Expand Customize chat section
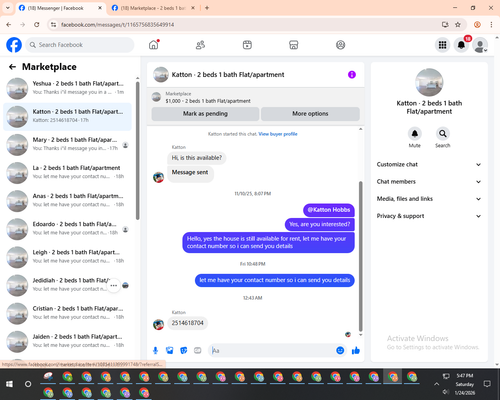 429,164
